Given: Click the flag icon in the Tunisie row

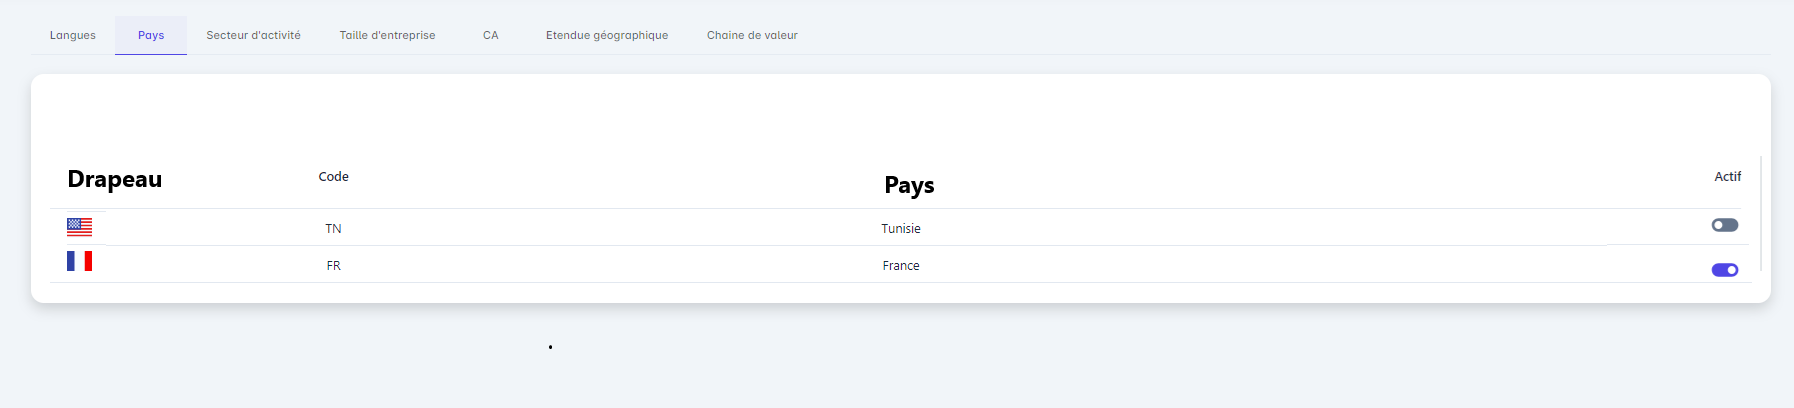Looking at the screenshot, I should tap(79, 227).
